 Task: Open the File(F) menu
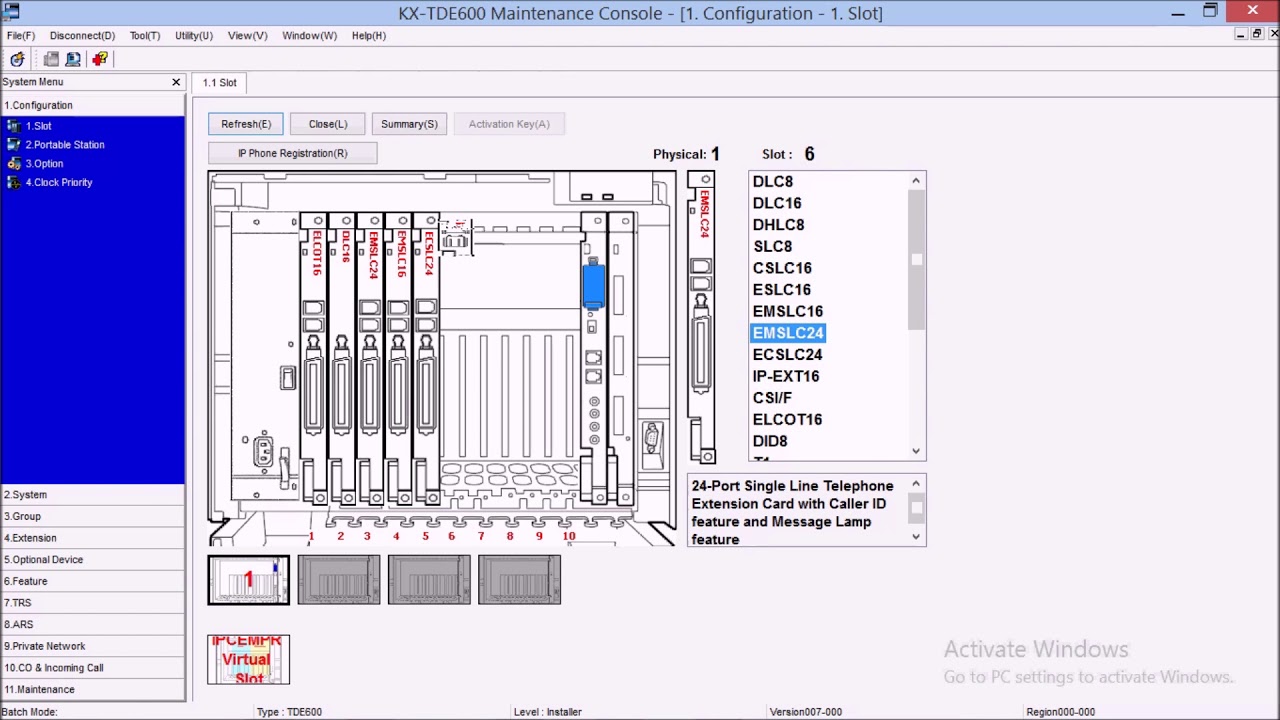pos(21,35)
